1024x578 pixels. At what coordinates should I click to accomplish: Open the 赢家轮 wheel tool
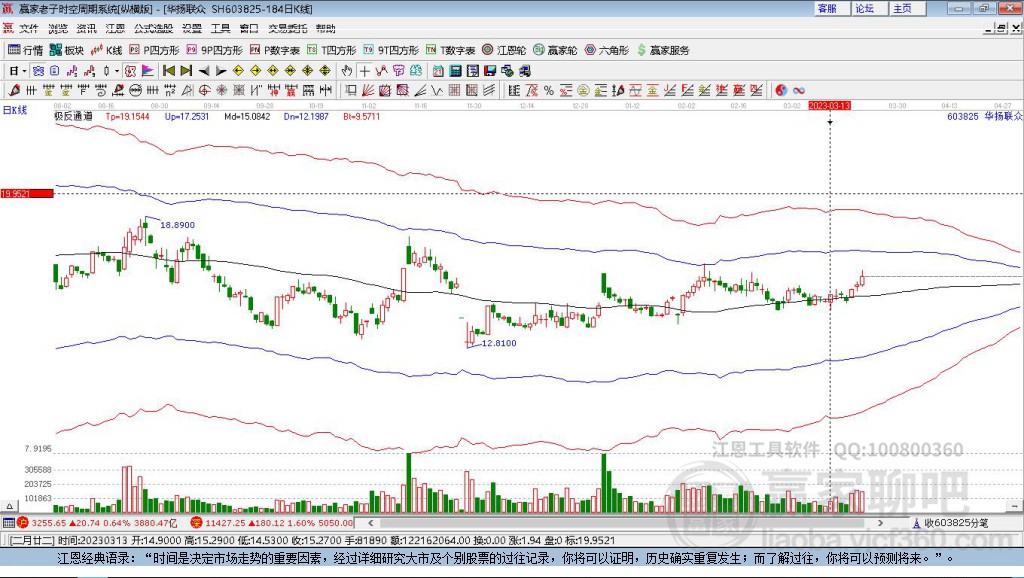pos(555,50)
